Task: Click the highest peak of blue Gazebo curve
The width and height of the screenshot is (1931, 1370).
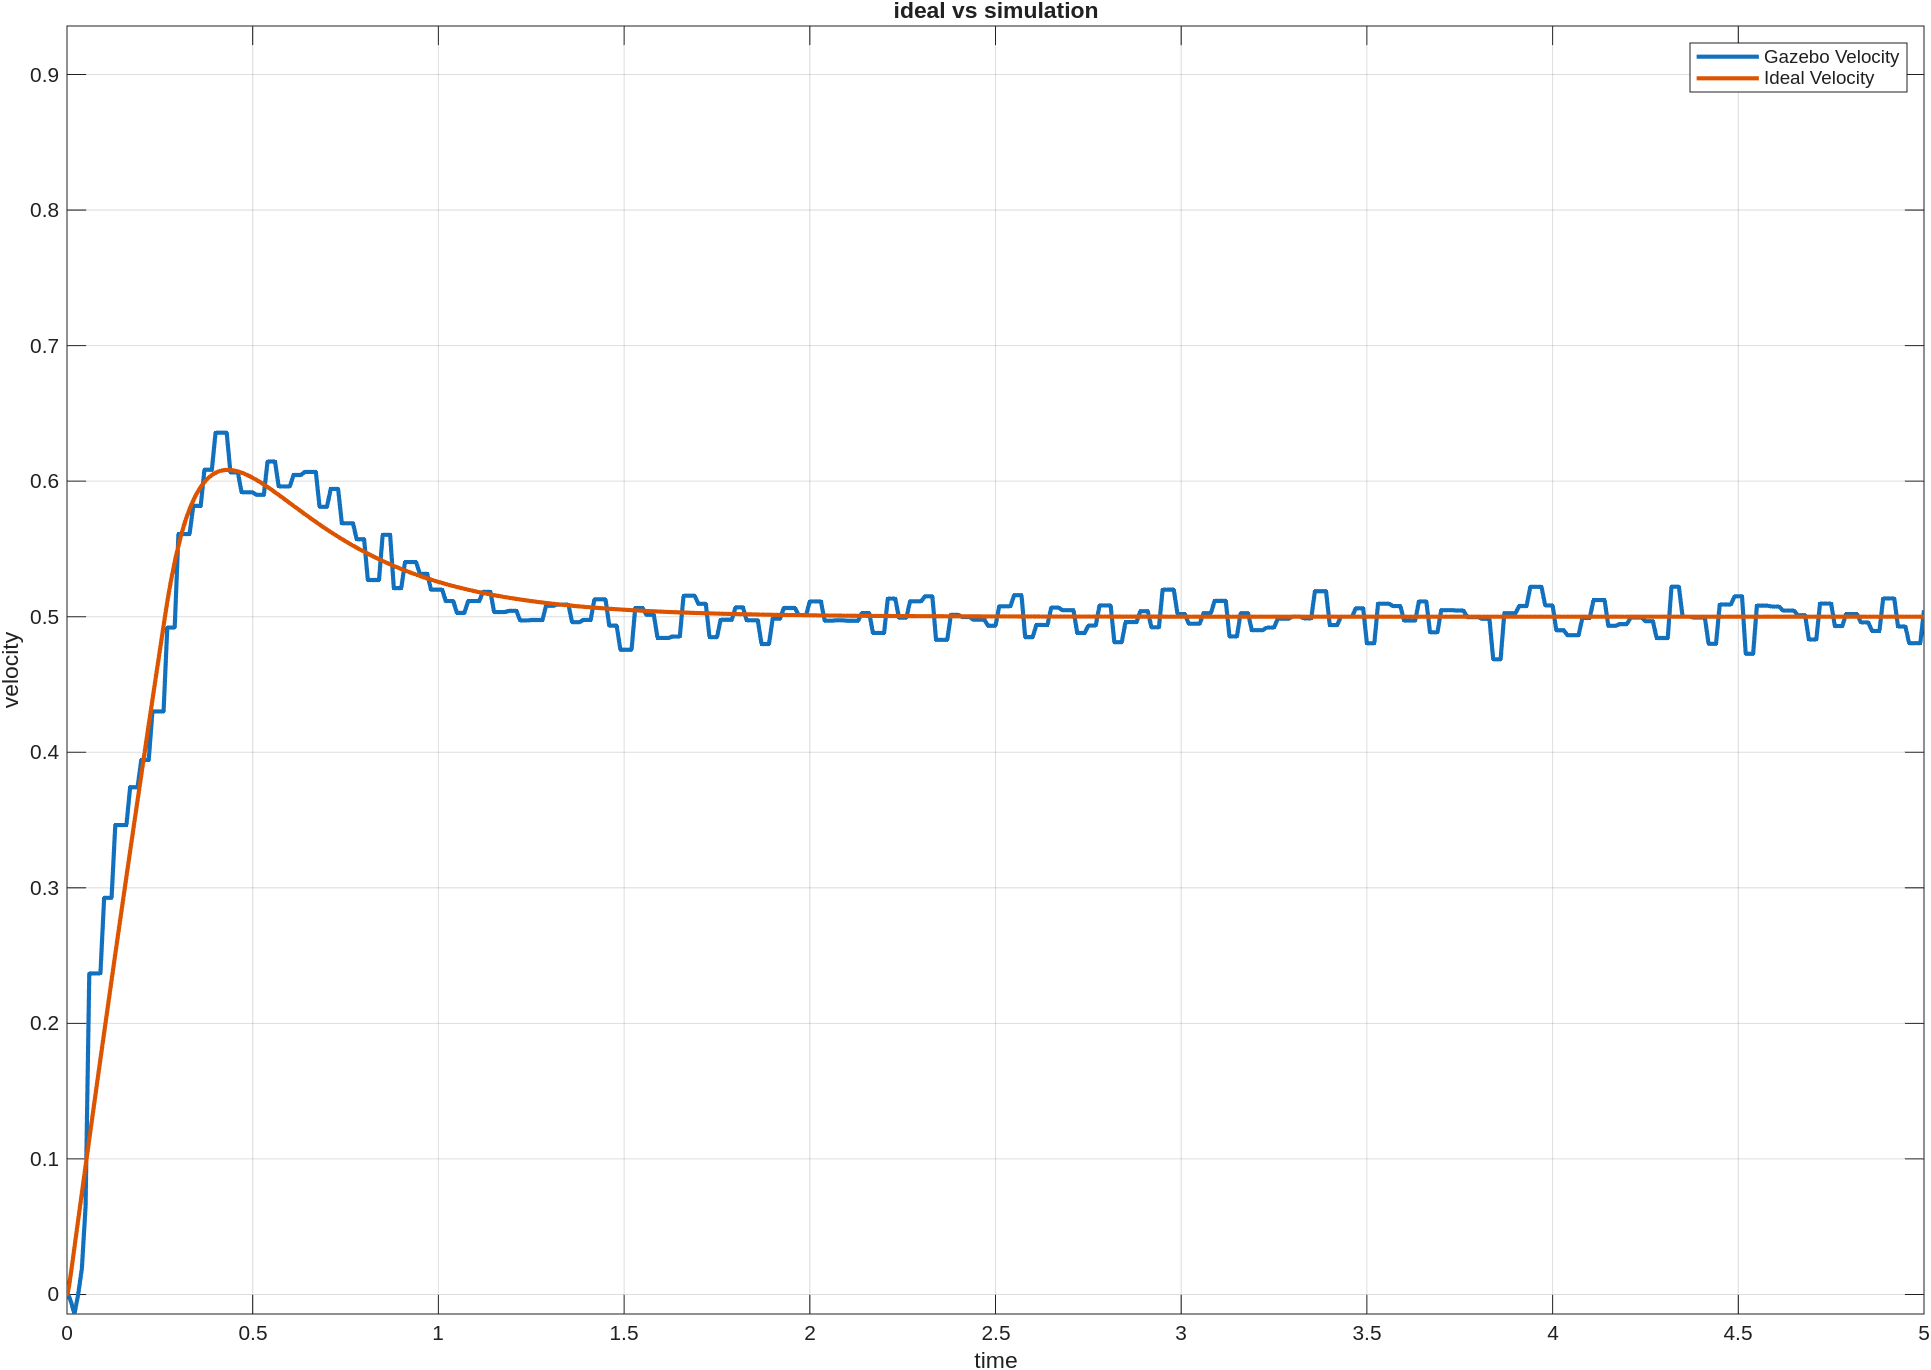Action: pyautogui.click(x=221, y=433)
